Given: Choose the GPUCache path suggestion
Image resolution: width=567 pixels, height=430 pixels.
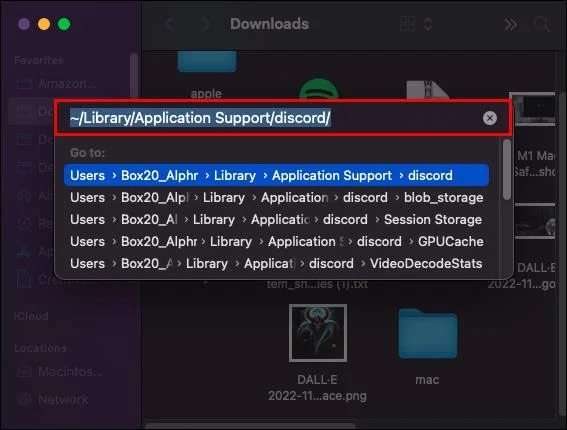Looking at the screenshot, I should (x=276, y=242).
